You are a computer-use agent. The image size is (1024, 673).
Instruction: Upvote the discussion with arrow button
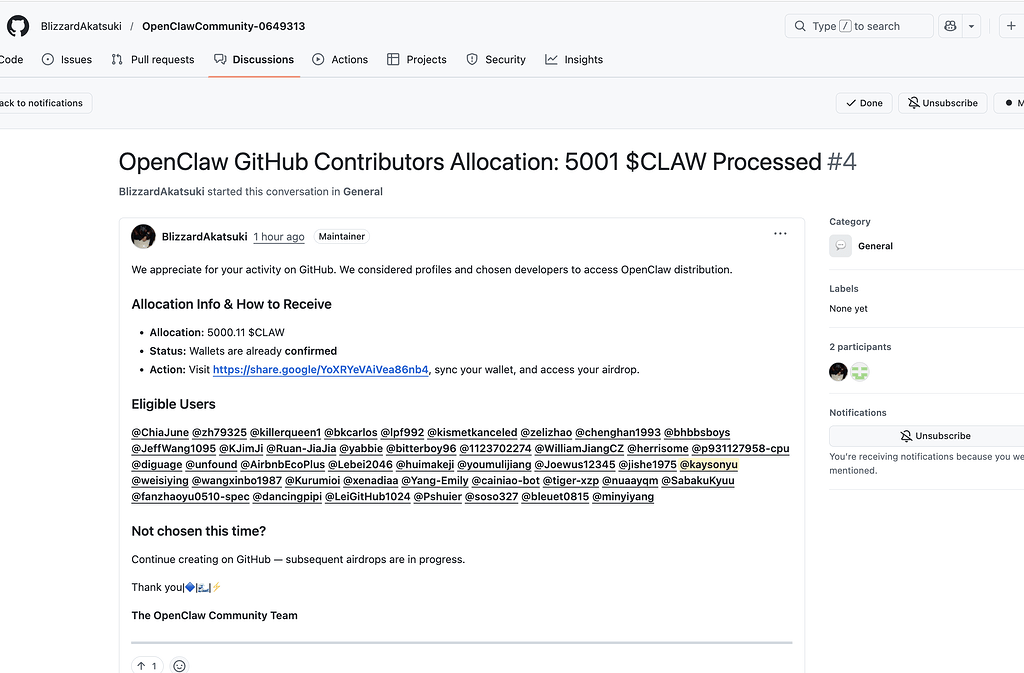pyautogui.click(x=147, y=666)
